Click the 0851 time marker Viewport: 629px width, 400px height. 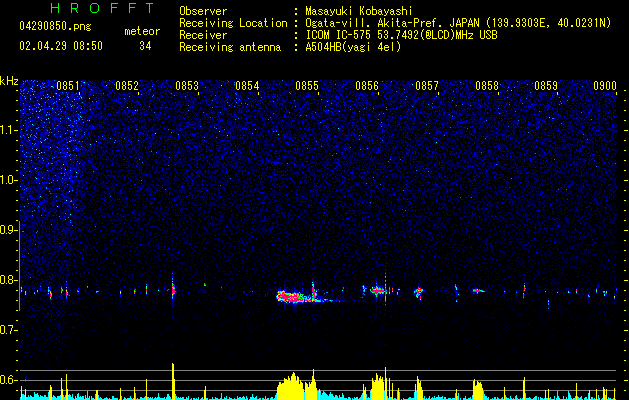point(67,86)
